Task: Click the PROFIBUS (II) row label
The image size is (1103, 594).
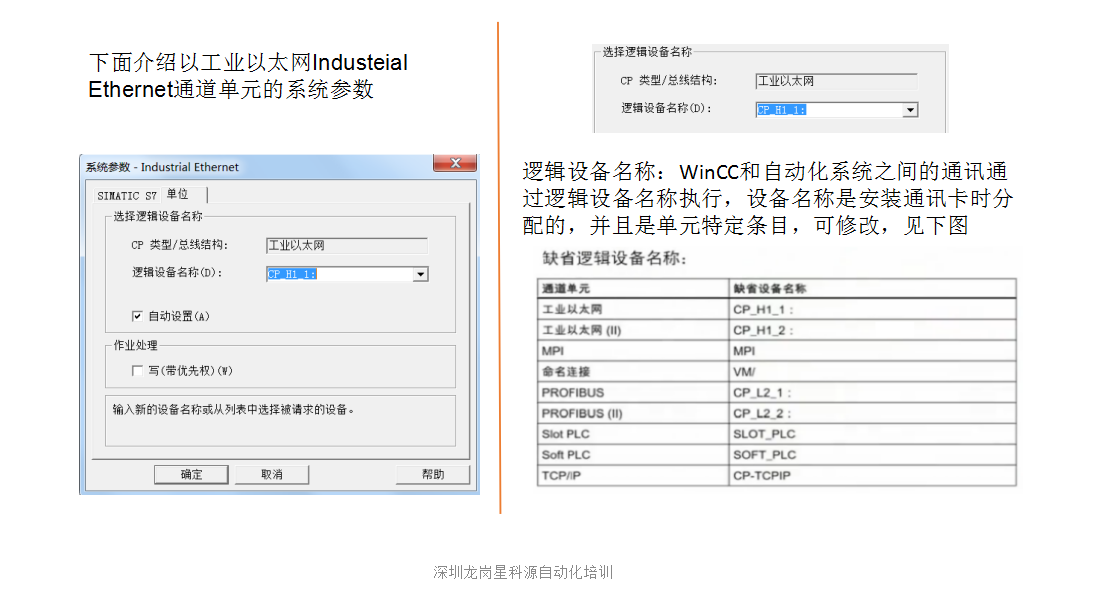Action: pos(581,413)
